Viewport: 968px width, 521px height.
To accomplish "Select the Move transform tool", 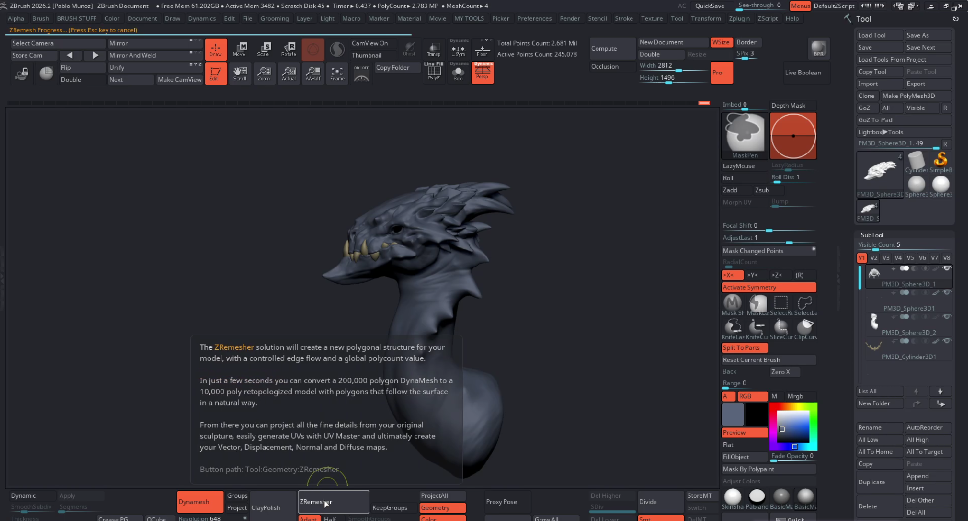I will point(240,49).
